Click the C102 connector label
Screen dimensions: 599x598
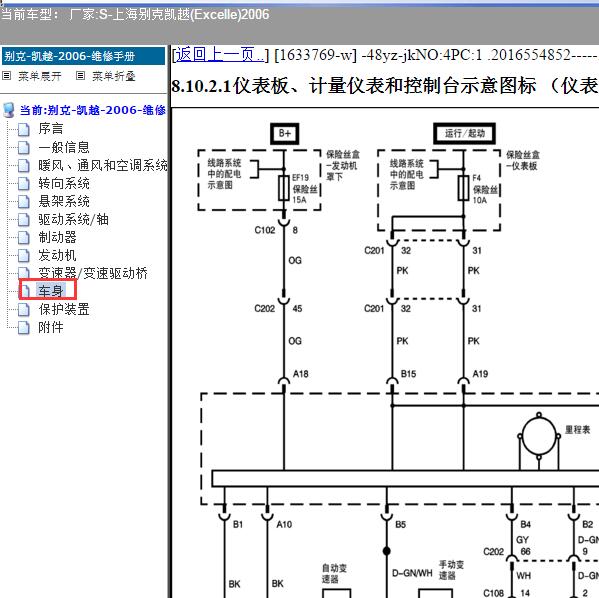click(x=265, y=230)
